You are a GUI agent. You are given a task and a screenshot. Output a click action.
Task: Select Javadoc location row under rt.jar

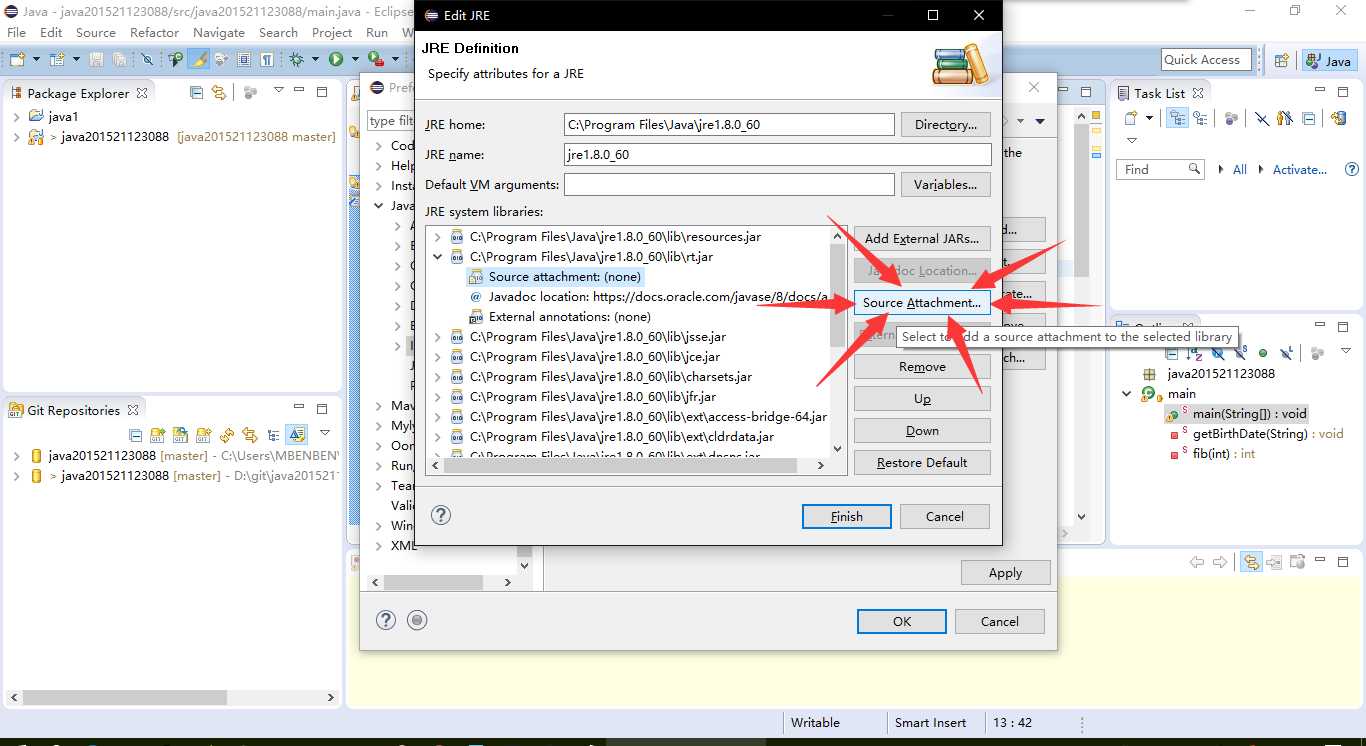648,296
